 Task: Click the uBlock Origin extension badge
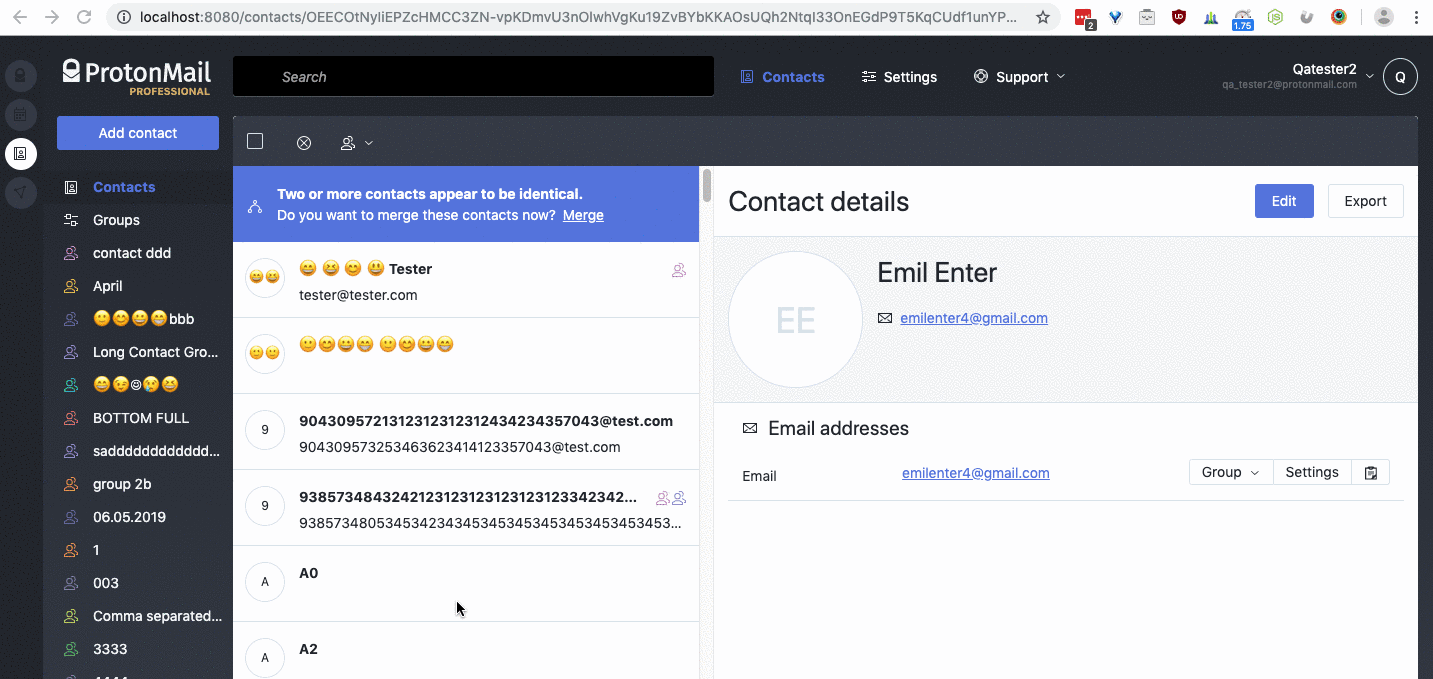click(x=1178, y=17)
